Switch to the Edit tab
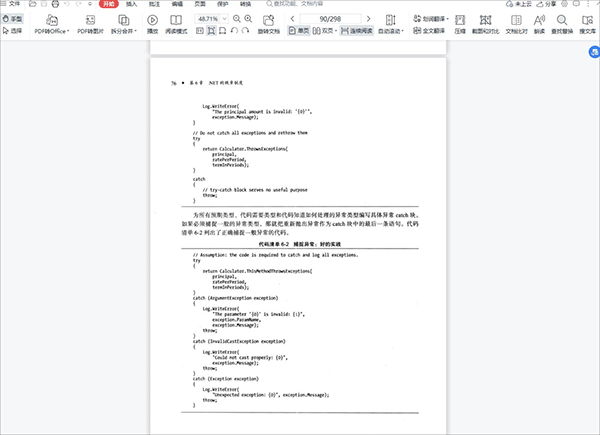 point(177,4)
